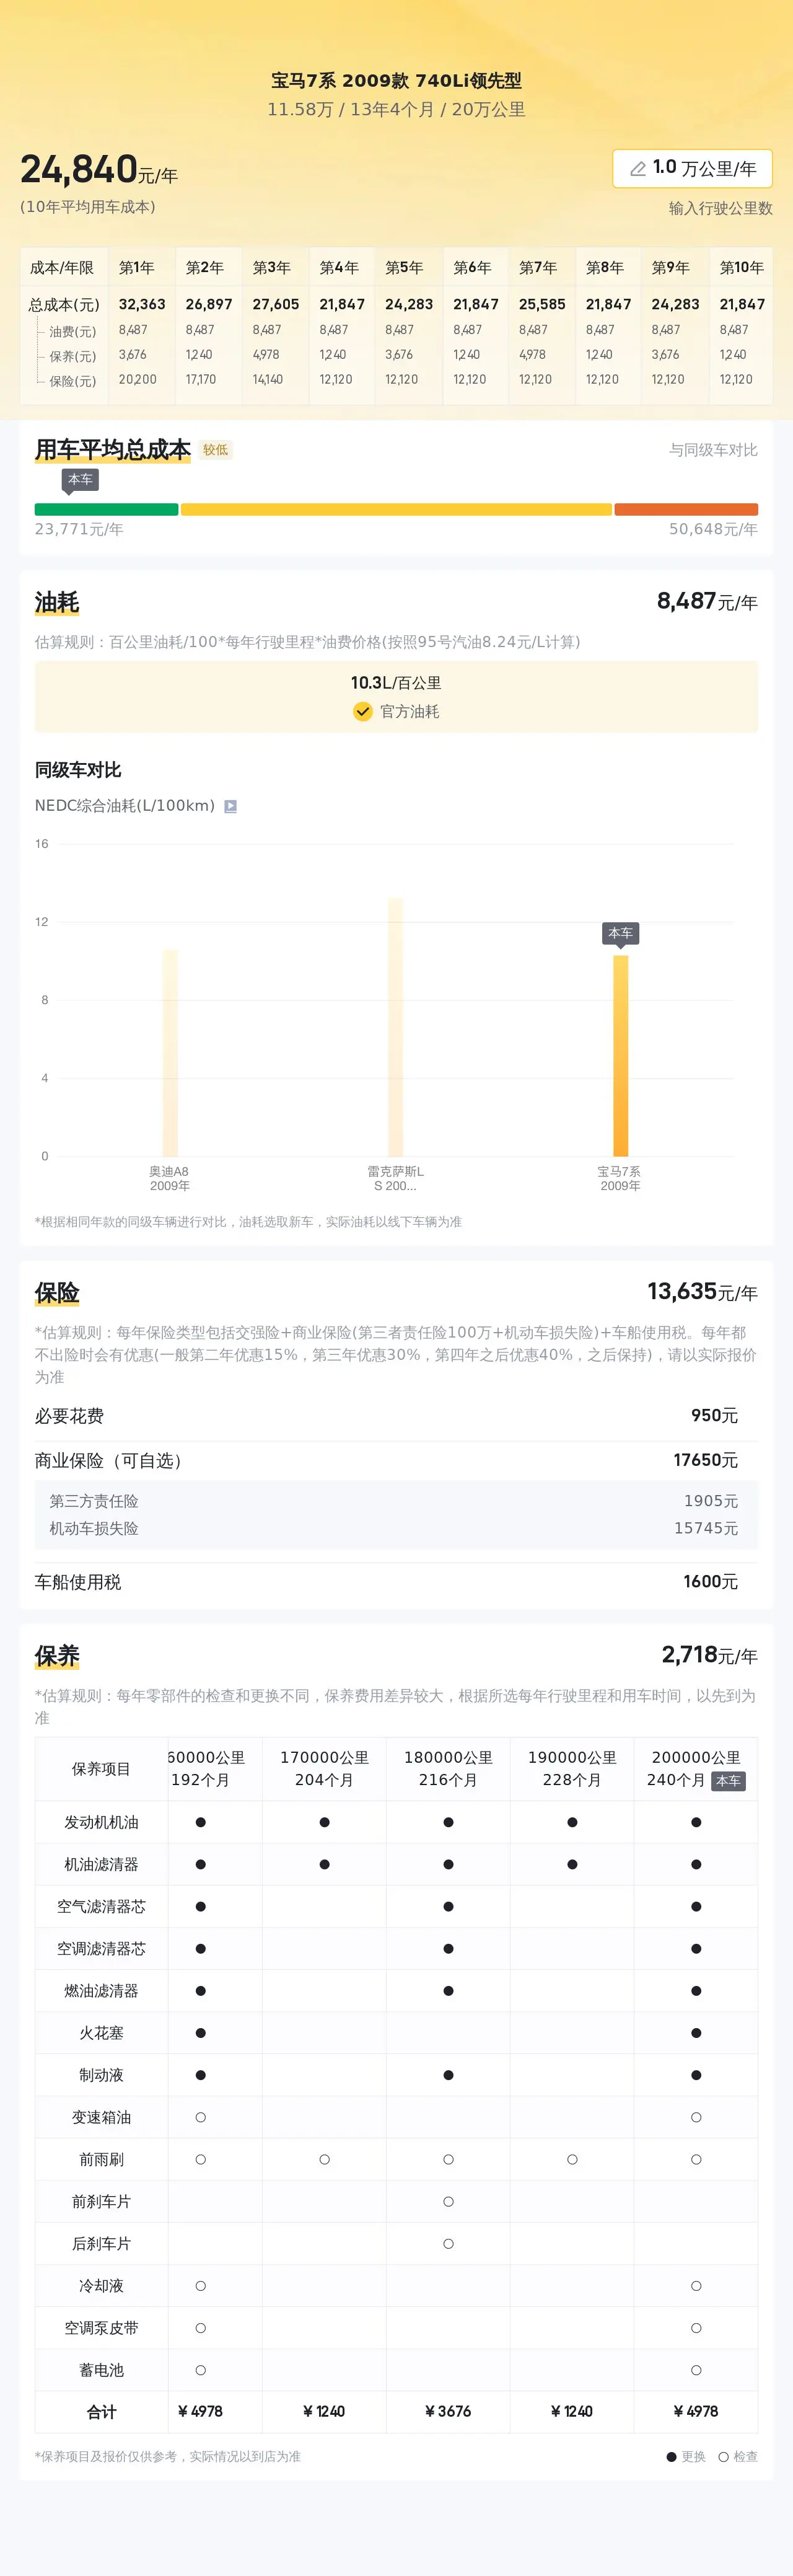
Task: Click the 27,605 total cost cell
Action: pyautogui.click(x=276, y=304)
